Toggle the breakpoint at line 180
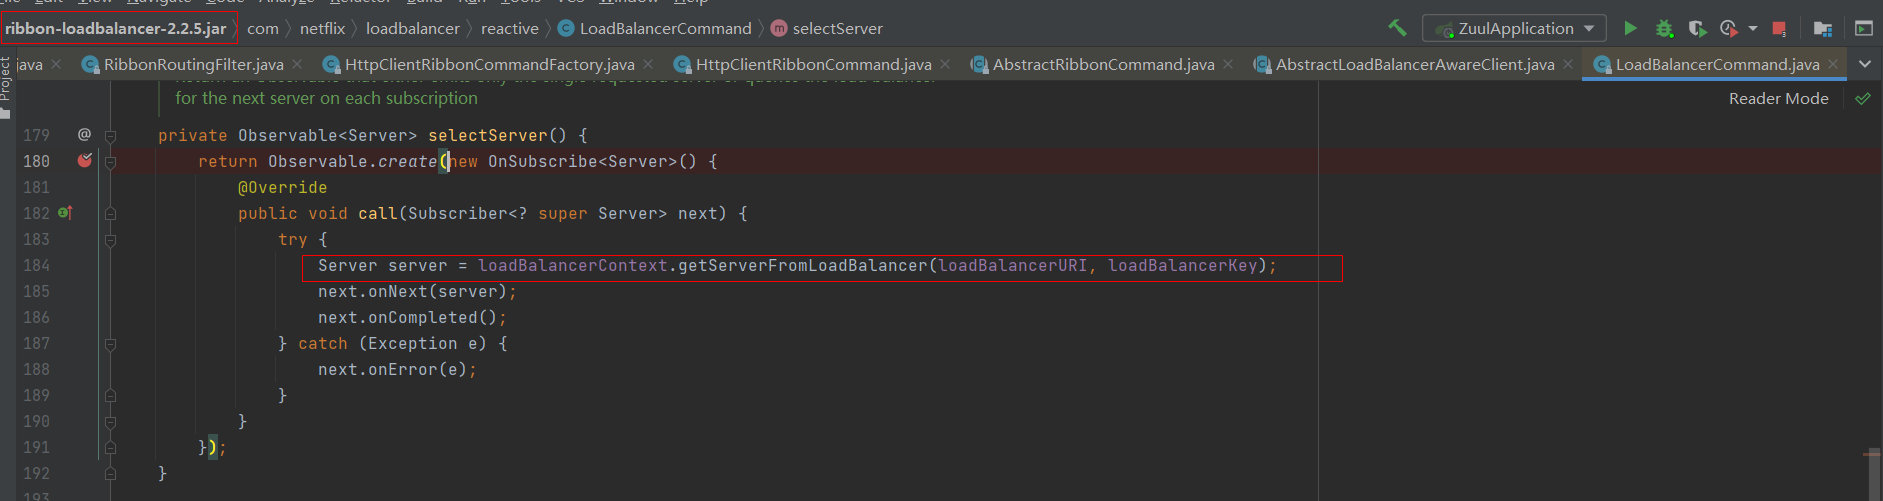Viewport: 1883px width, 501px height. 85,160
